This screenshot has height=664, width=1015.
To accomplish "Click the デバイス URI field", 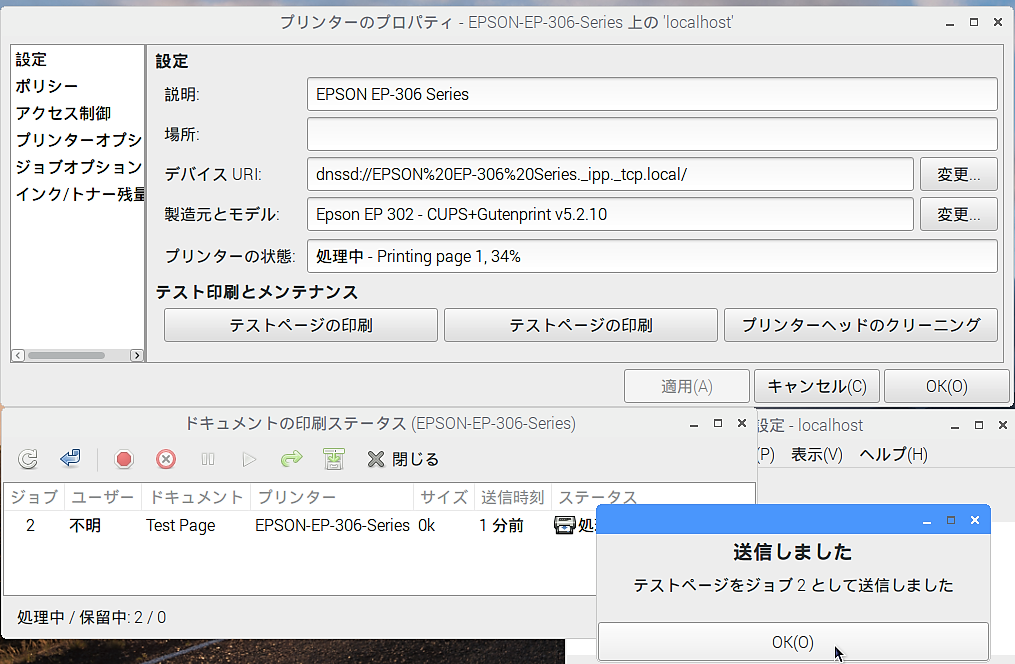I will (x=610, y=174).
